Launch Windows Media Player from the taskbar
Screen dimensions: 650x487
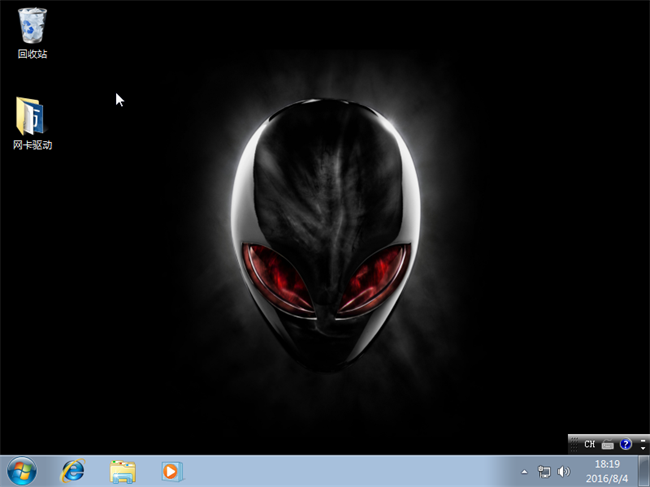172,472
